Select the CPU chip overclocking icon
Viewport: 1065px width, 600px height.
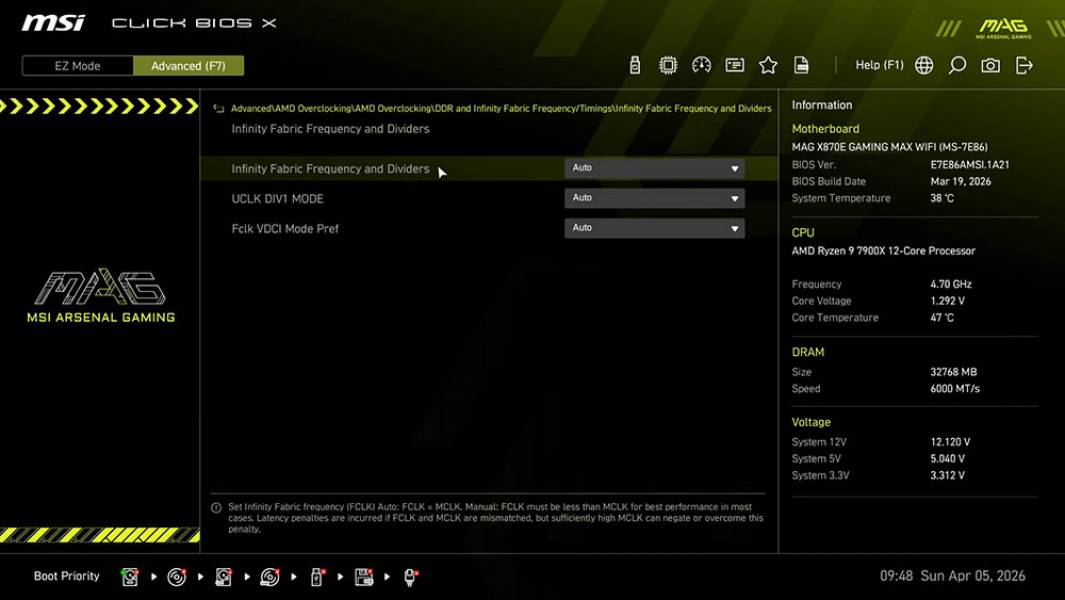click(x=668, y=64)
